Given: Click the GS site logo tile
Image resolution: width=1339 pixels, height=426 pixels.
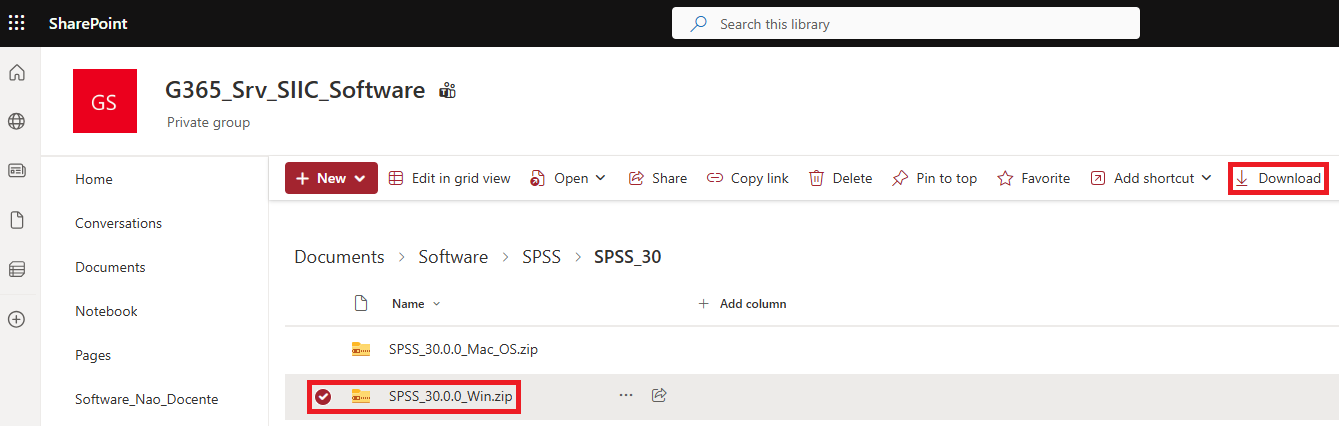Looking at the screenshot, I should pyautogui.click(x=104, y=101).
